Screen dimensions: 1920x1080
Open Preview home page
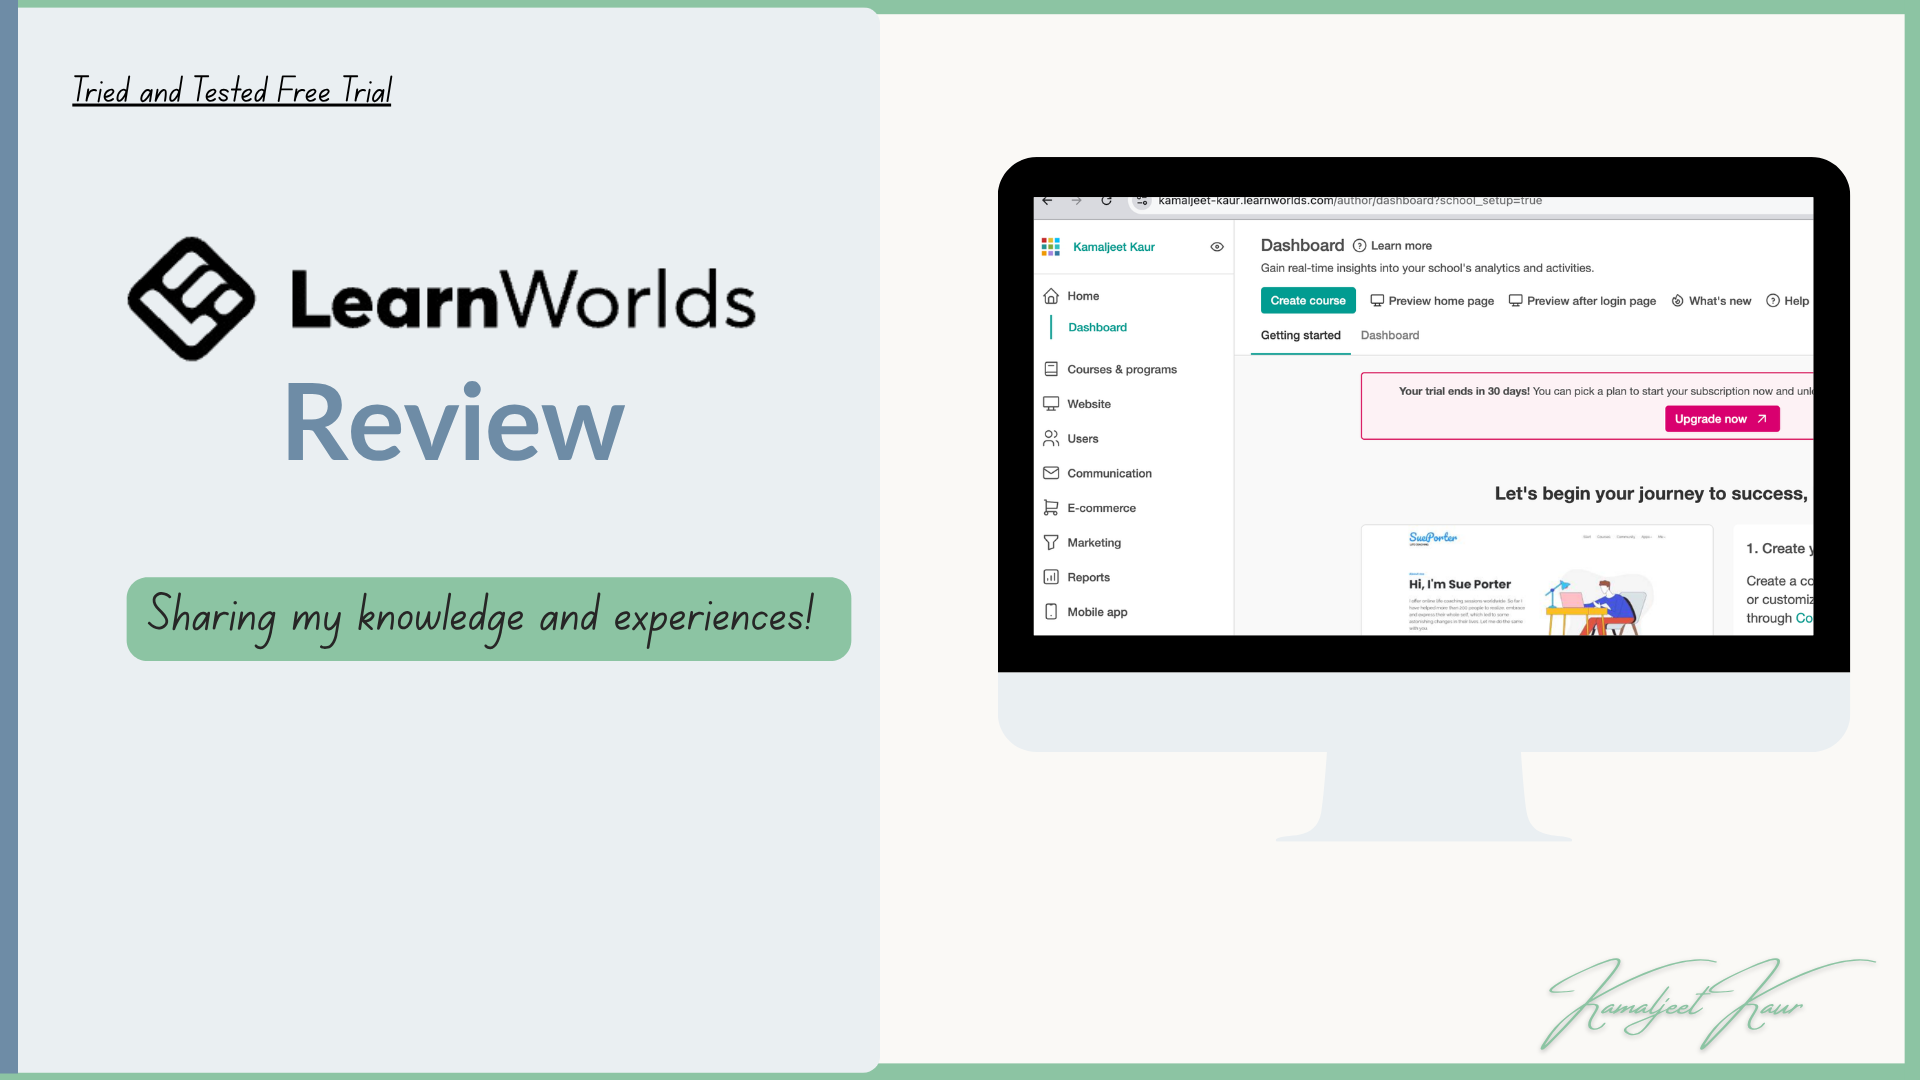point(1441,301)
